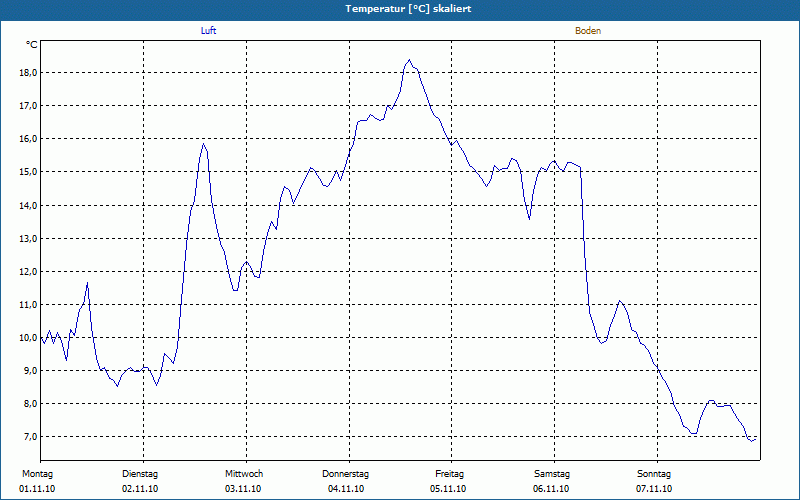The height and width of the screenshot is (500, 800).
Task: Click the 8,0 y-axis value
Action: click(31, 404)
